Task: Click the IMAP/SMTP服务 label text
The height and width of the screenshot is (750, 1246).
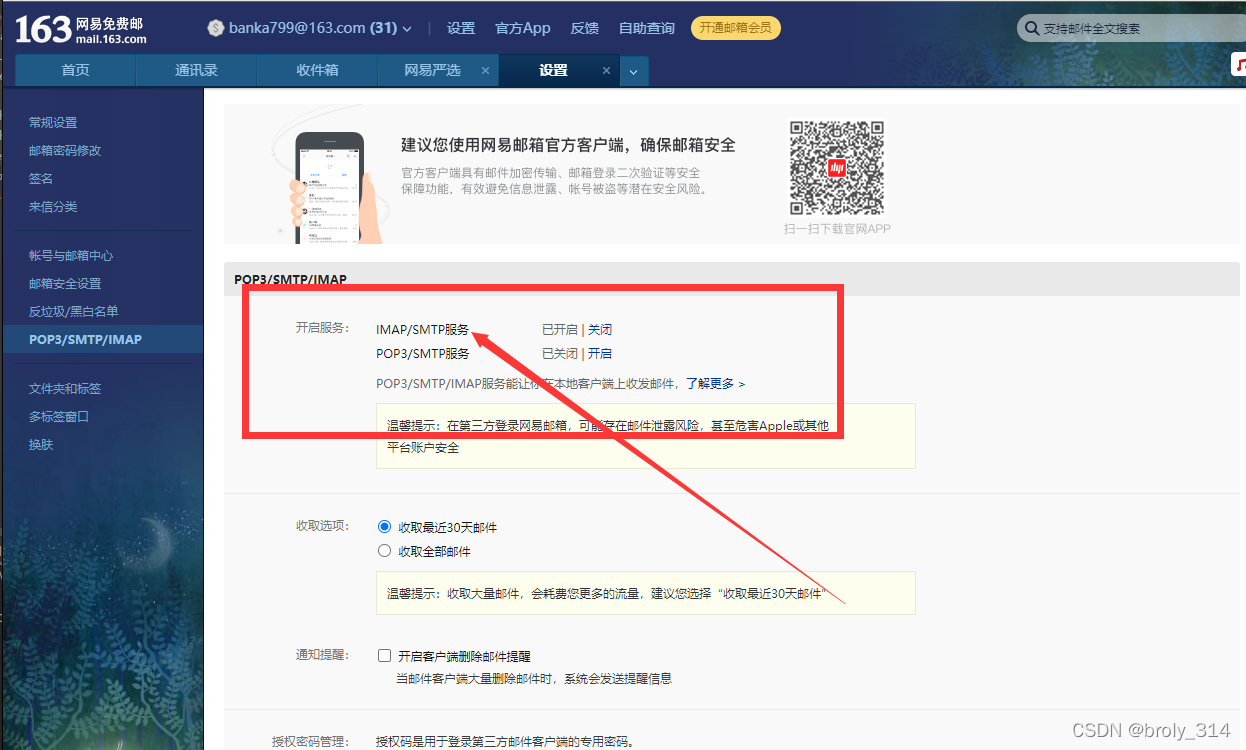Action: pyautogui.click(x=423, y=329)
